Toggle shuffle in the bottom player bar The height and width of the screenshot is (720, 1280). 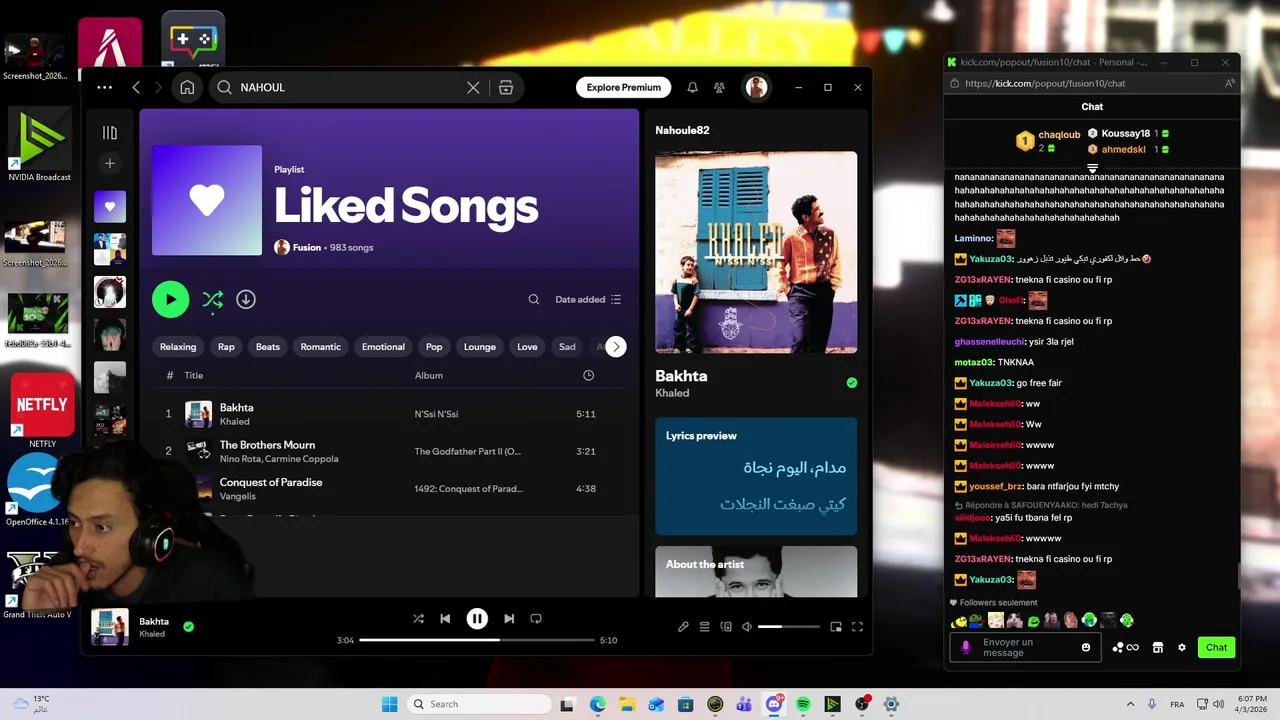click(418, 619)
